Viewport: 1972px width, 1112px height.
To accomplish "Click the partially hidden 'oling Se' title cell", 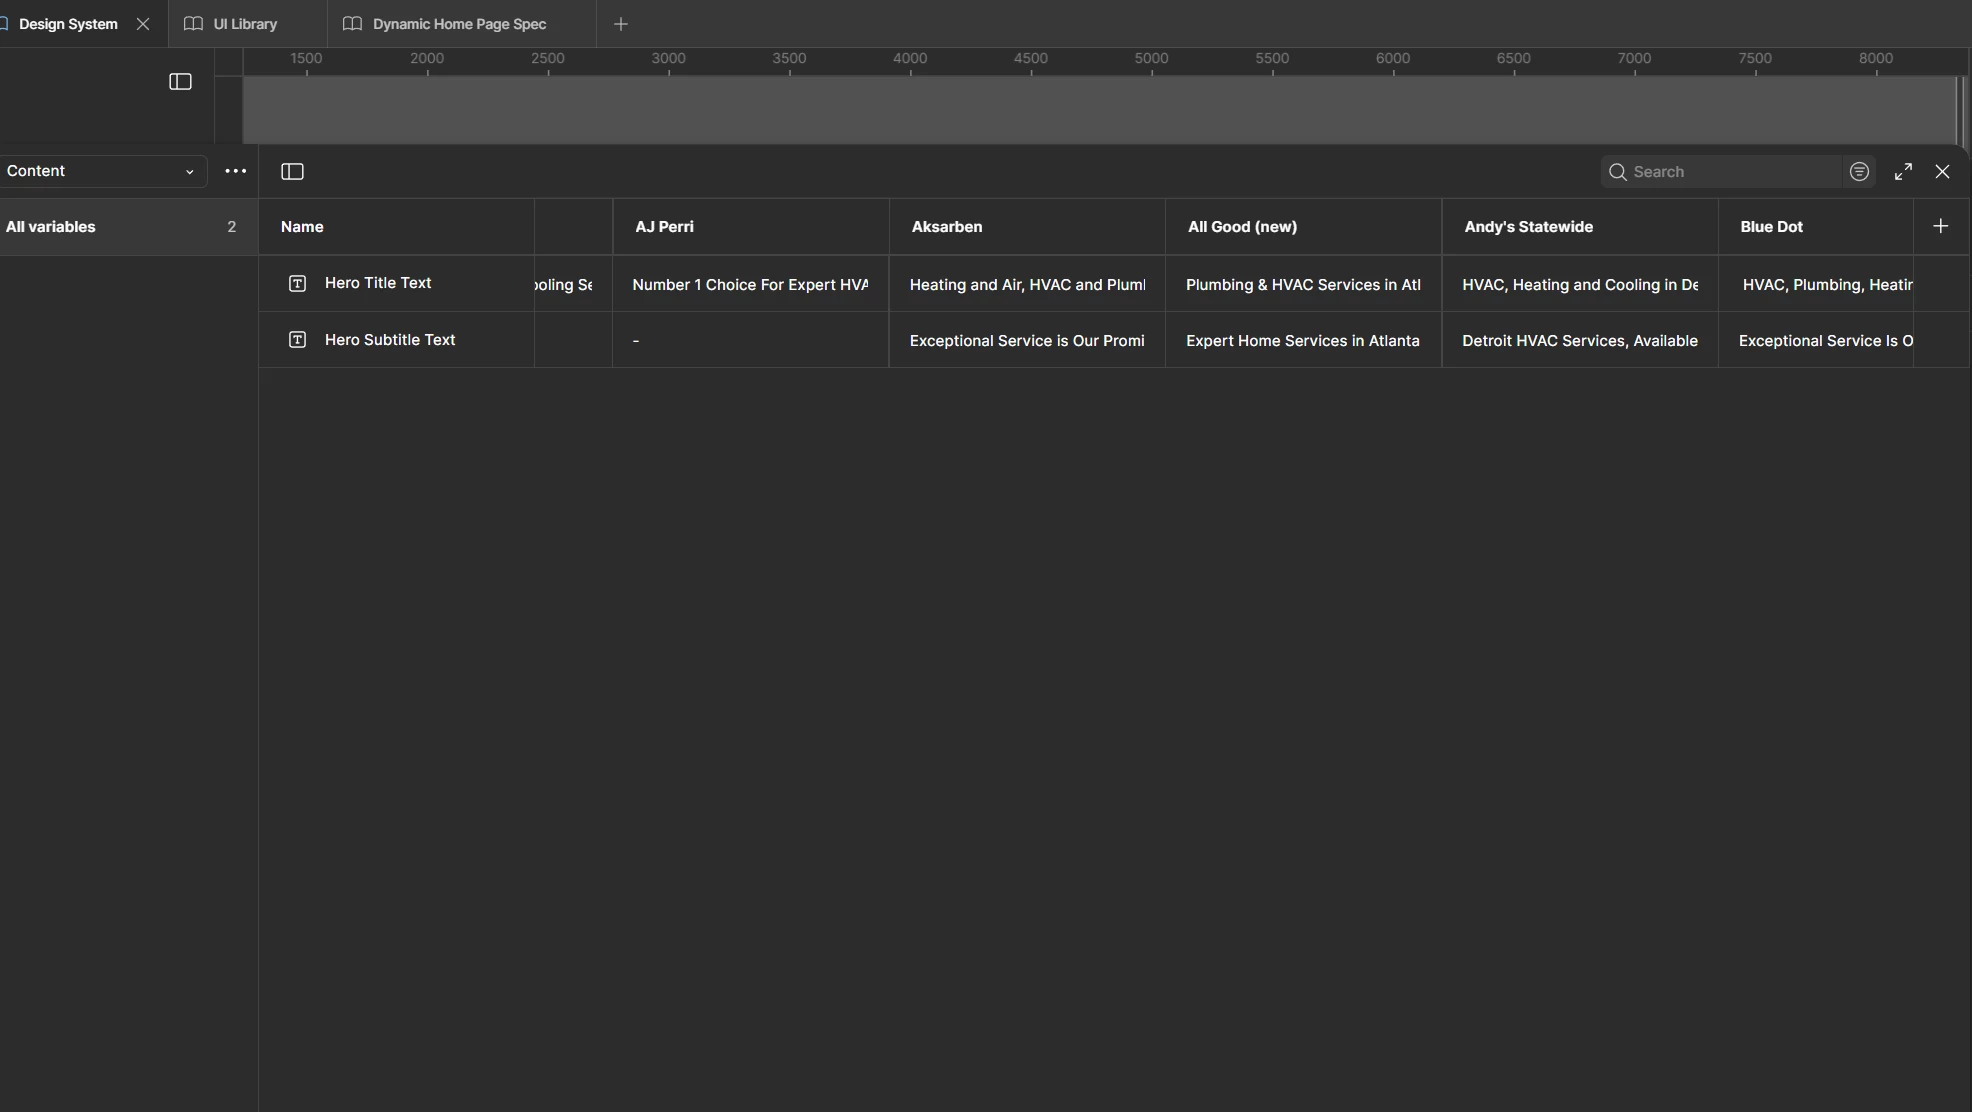I will point(573,284).
